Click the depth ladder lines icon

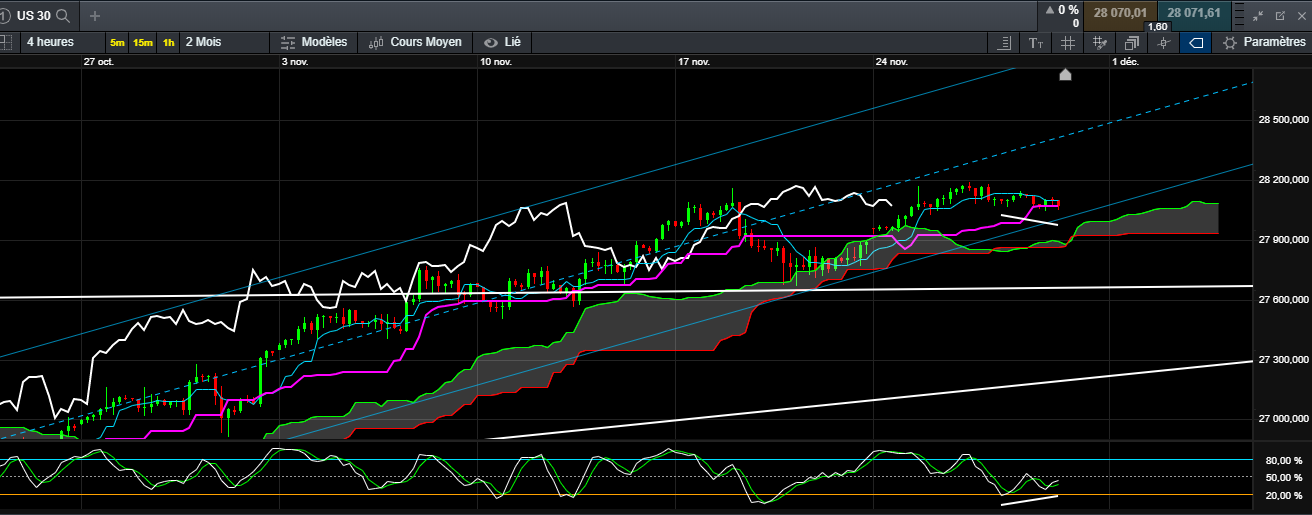click(x=1239, y=16)
